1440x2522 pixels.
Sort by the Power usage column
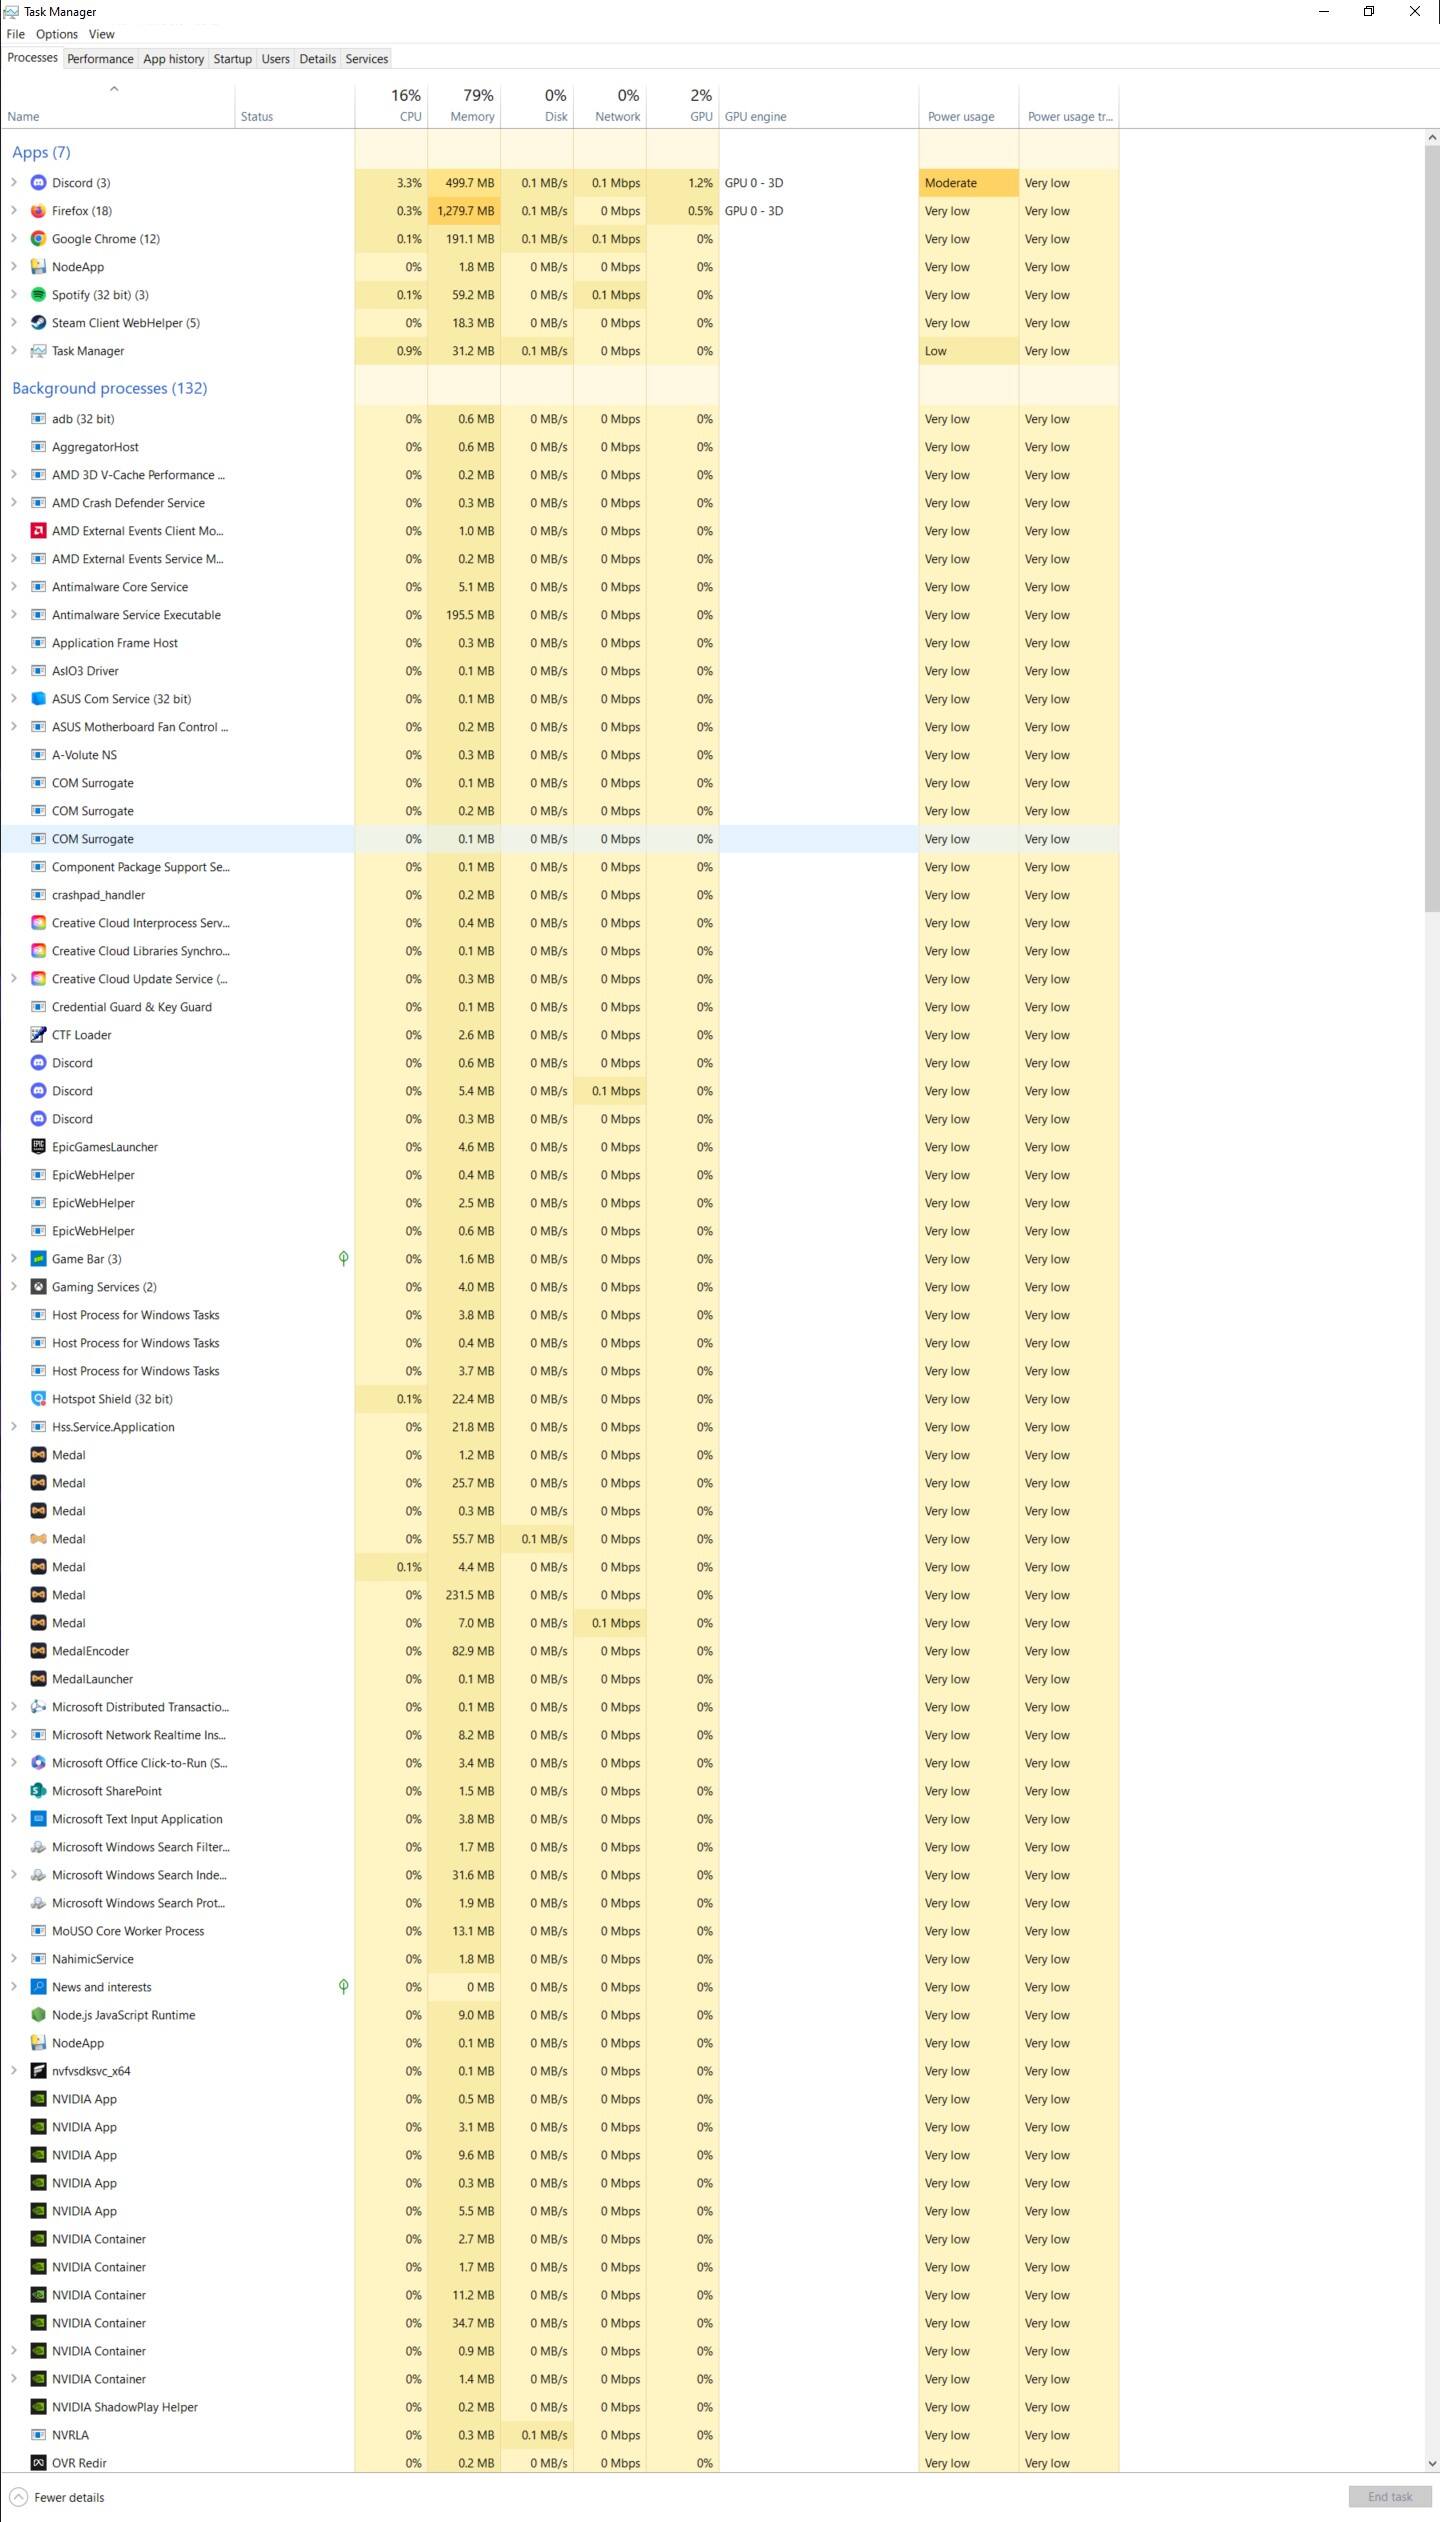tap(969, 106)
